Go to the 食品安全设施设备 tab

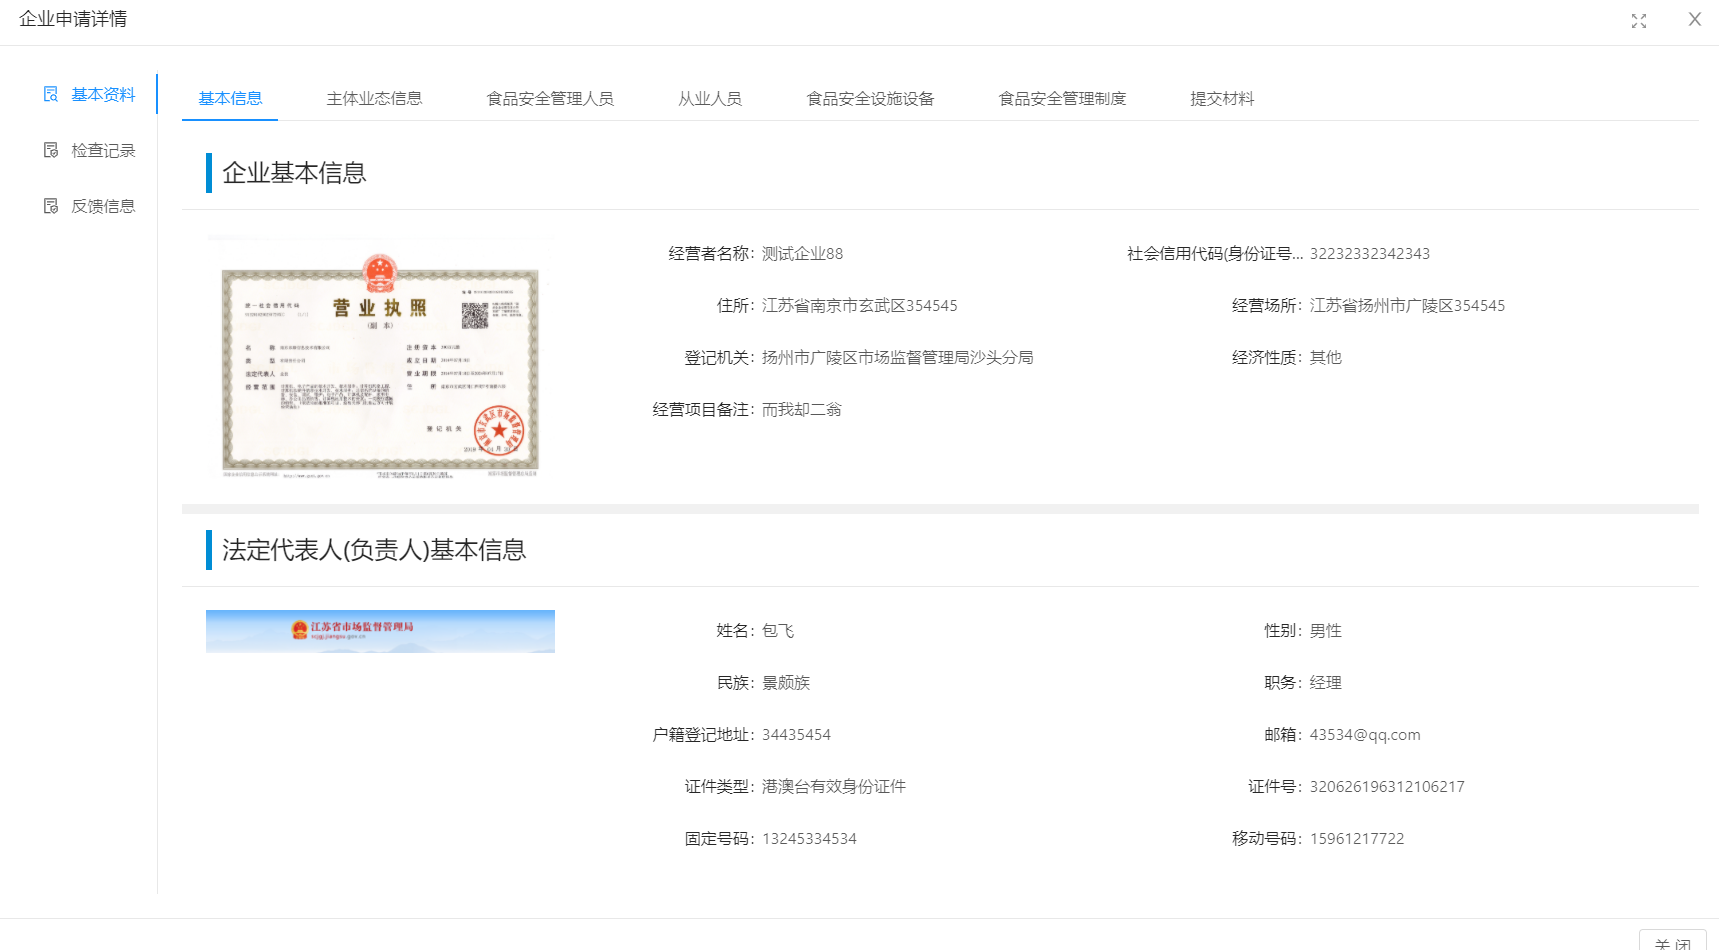870,98
